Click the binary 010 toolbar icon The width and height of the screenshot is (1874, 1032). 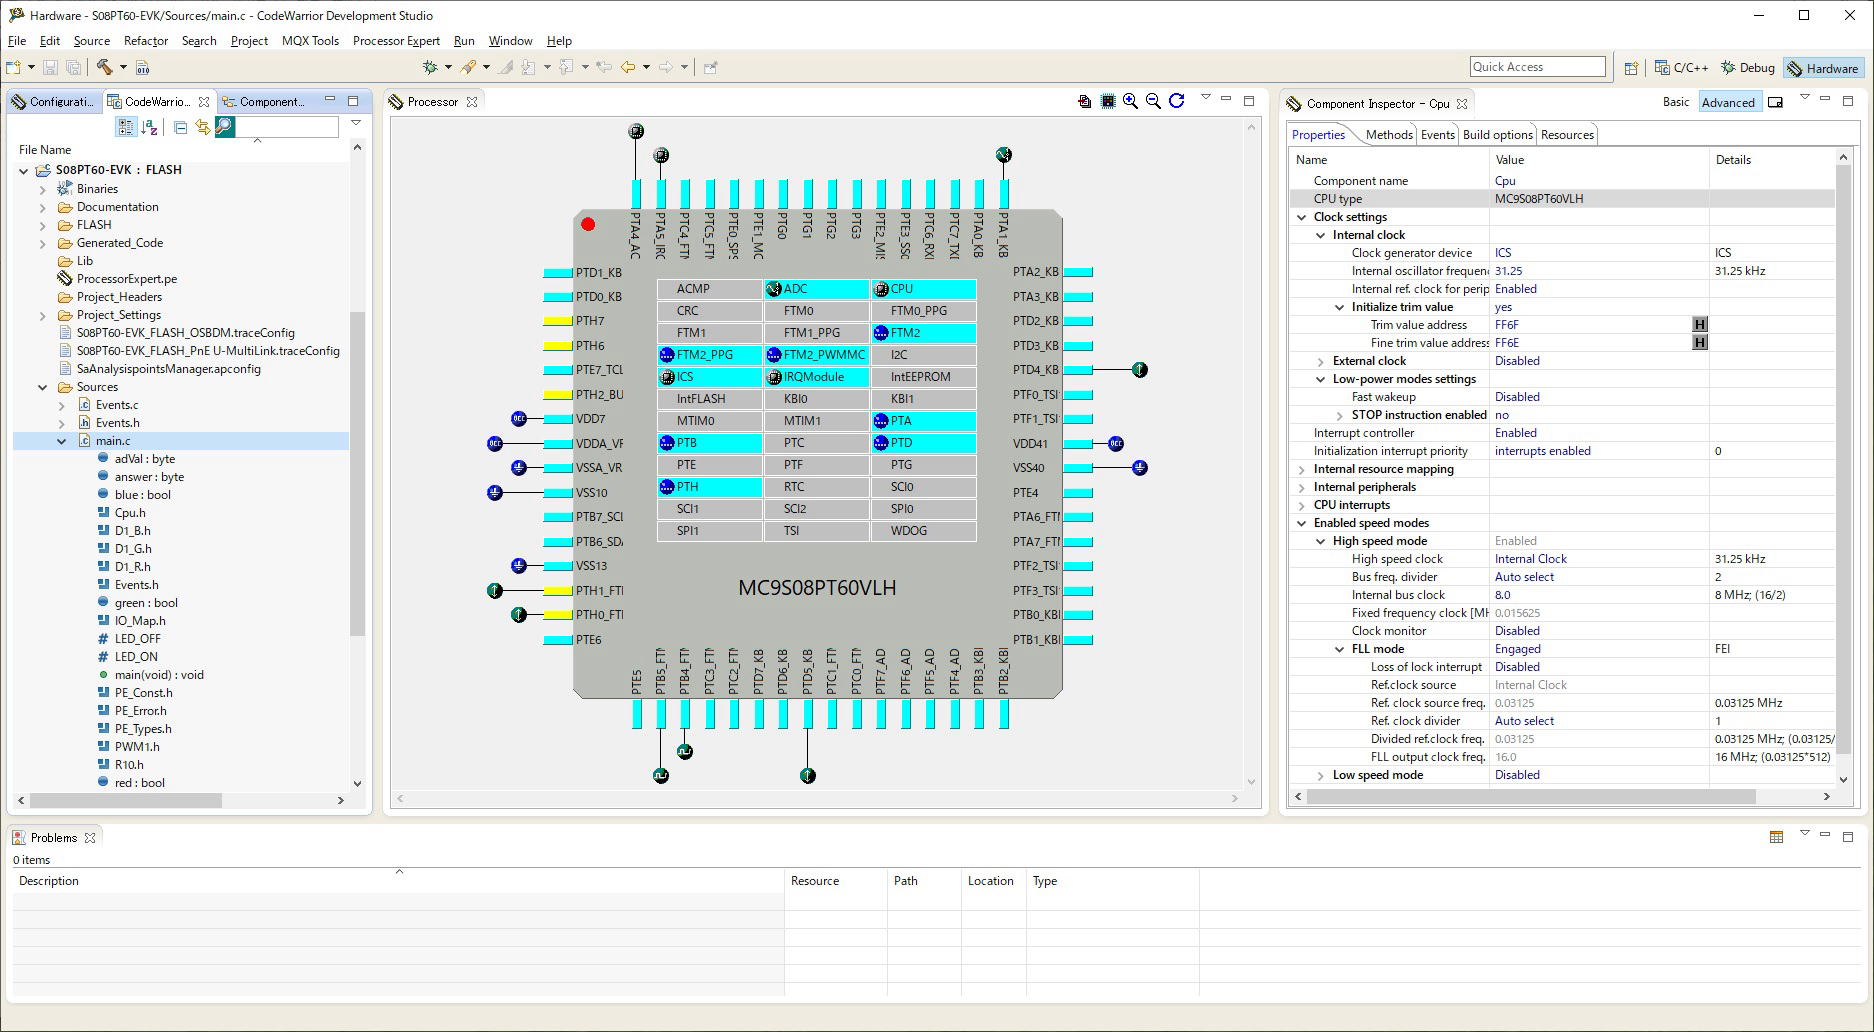[142, 67]
